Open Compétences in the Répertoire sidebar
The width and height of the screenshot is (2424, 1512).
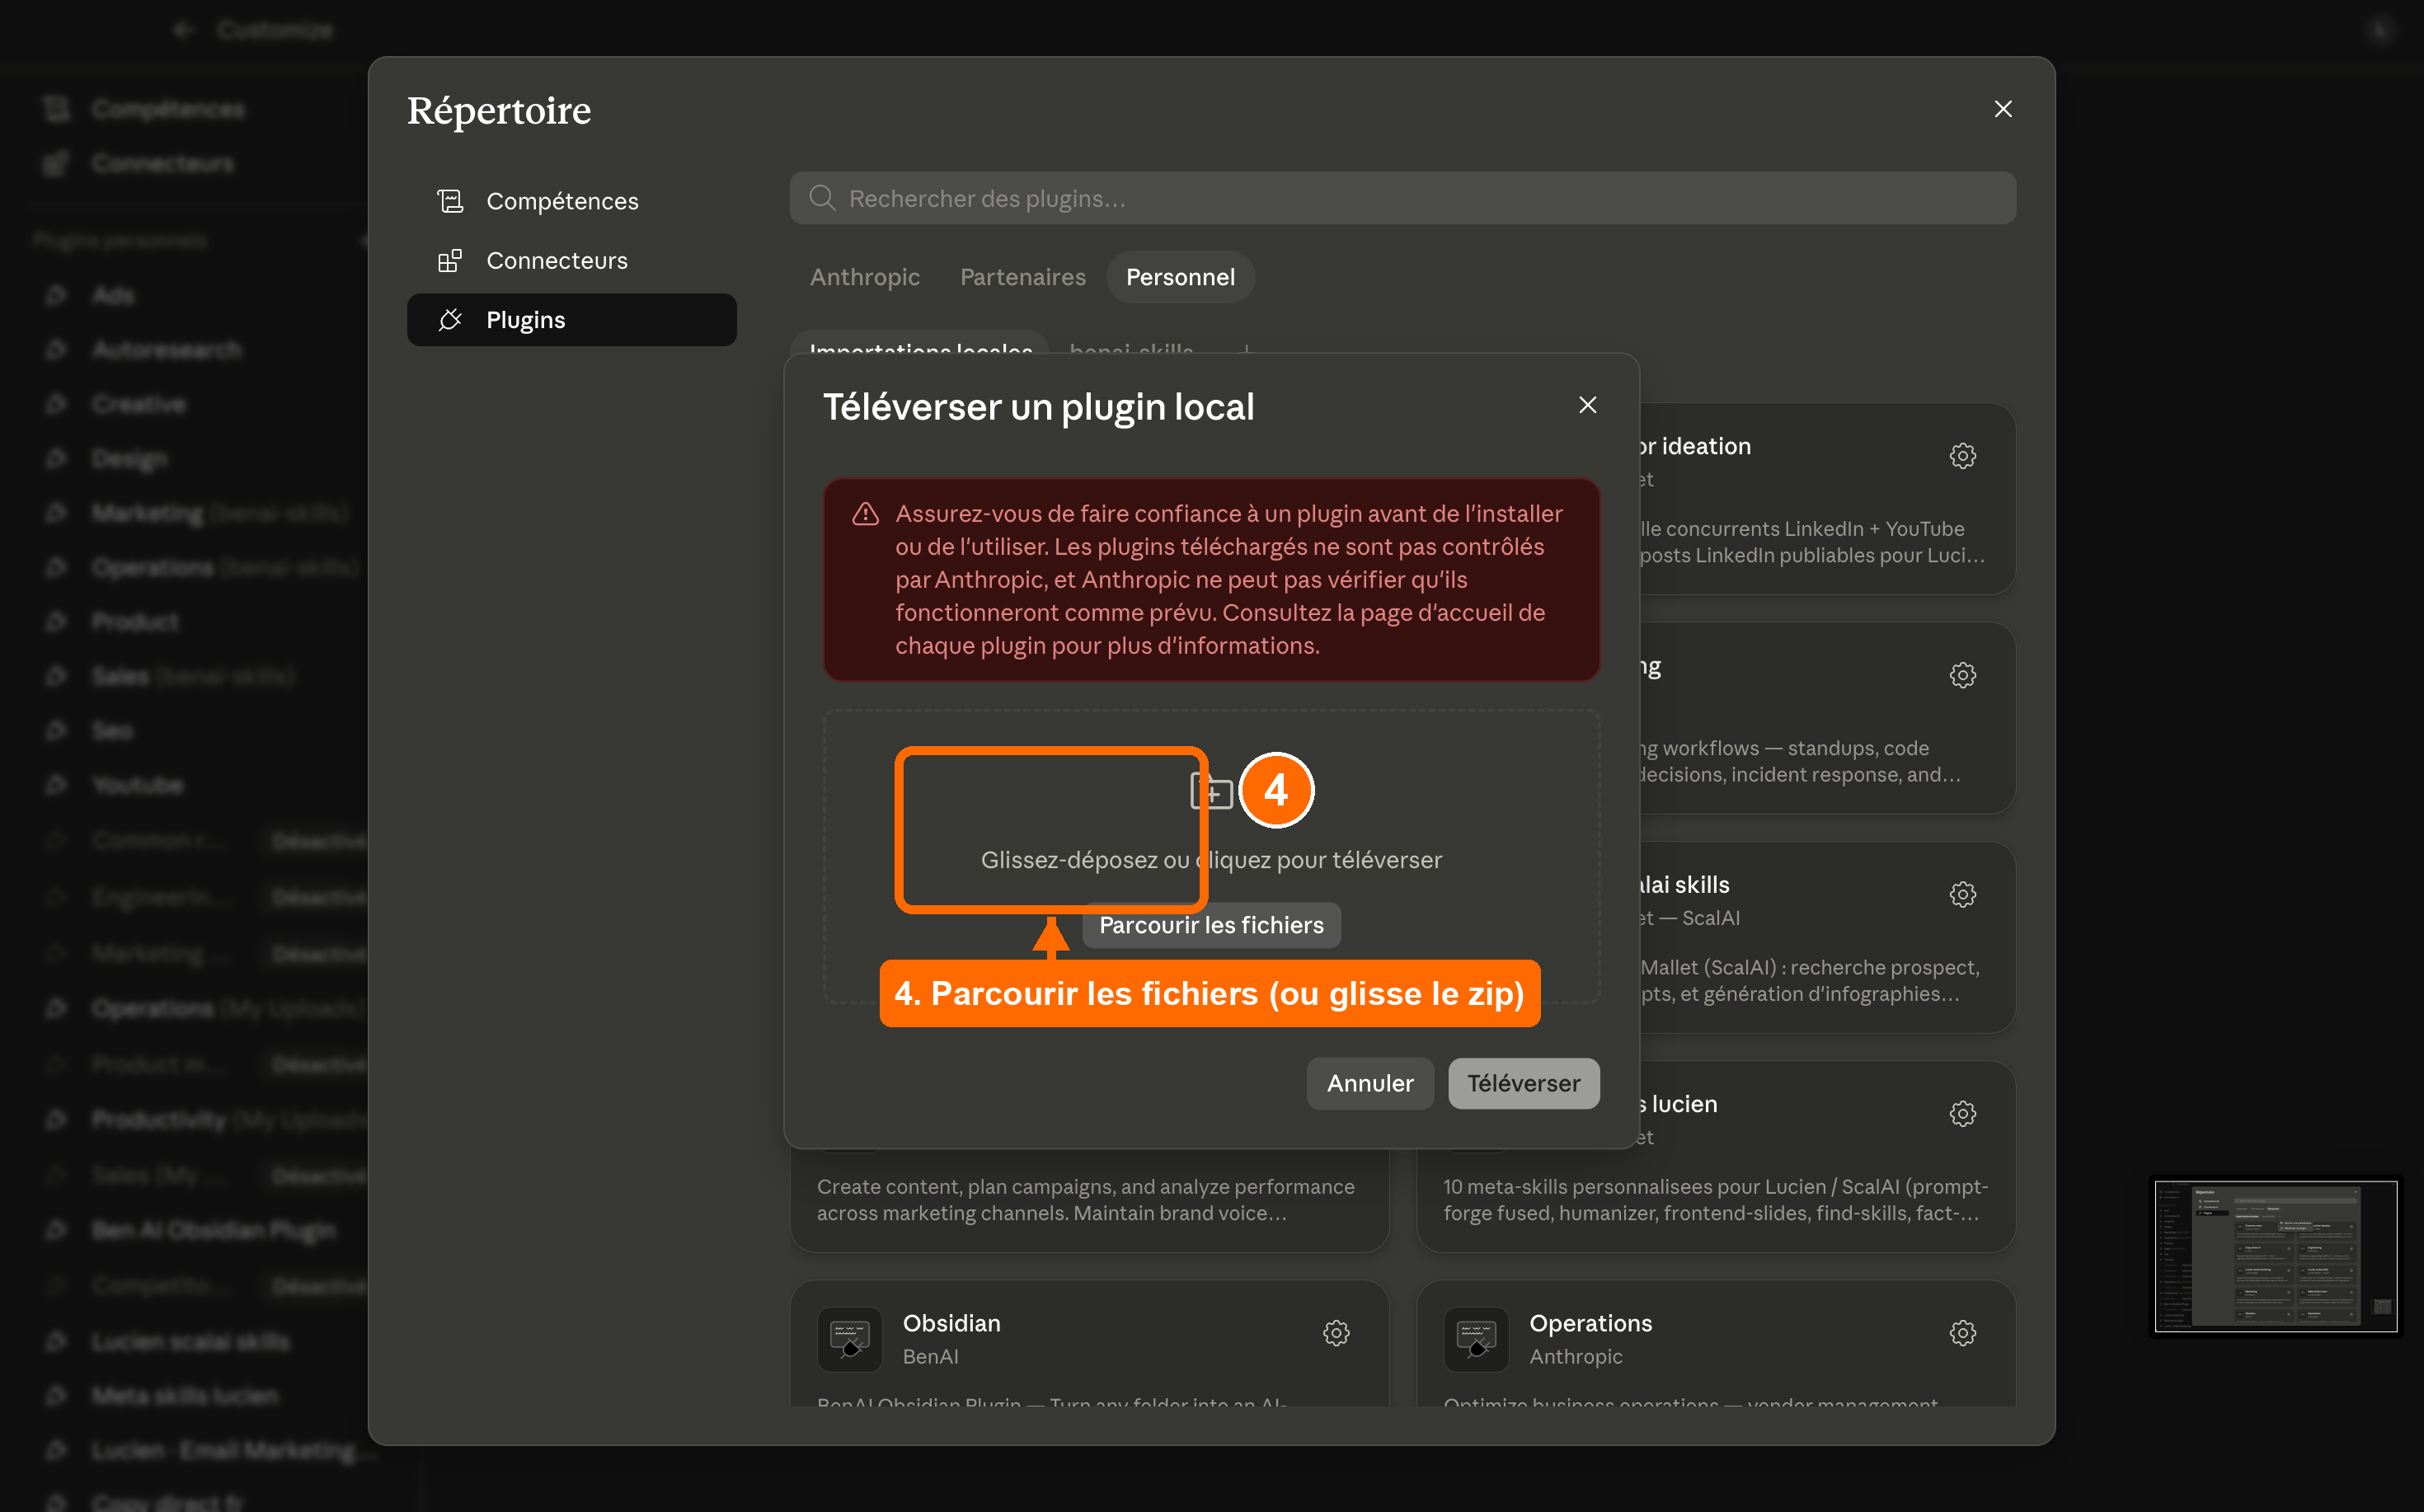[x=572, y=201]
